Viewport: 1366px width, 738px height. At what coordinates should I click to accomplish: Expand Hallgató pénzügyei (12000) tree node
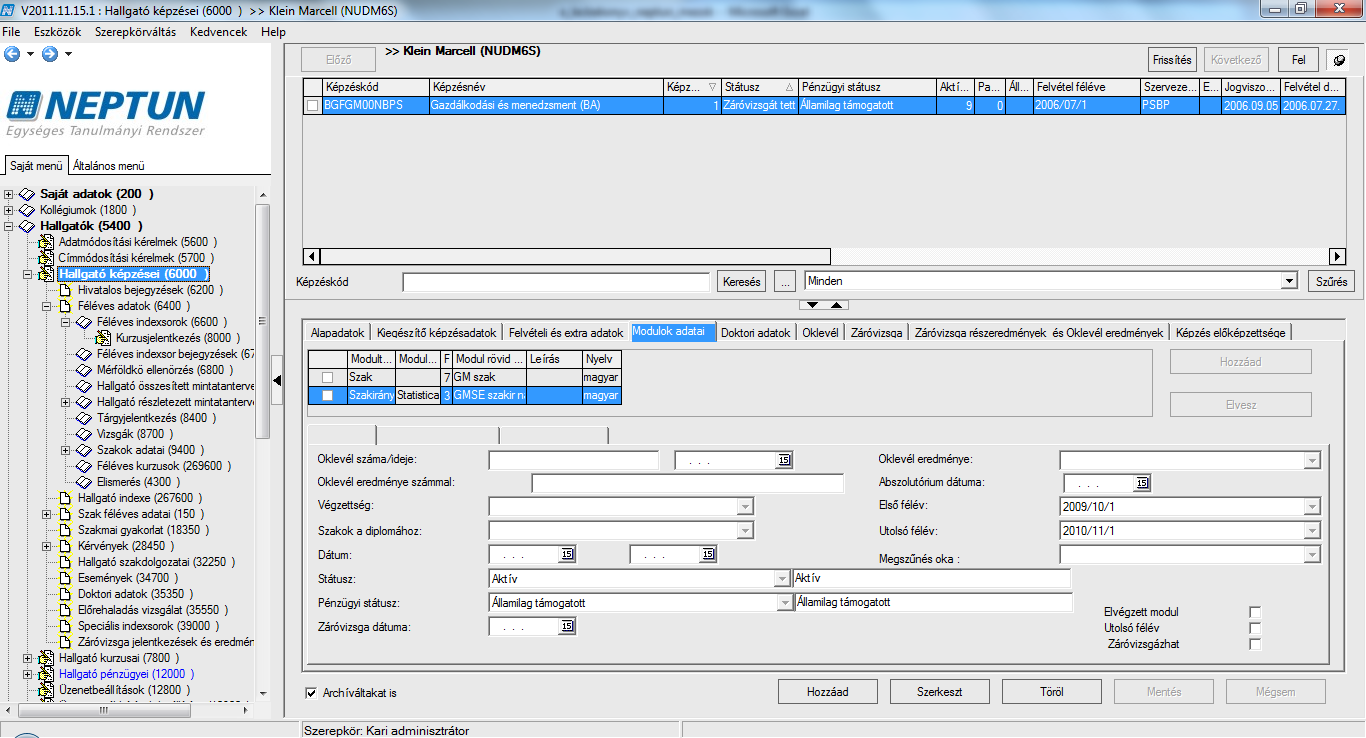[x=28, y=674]
